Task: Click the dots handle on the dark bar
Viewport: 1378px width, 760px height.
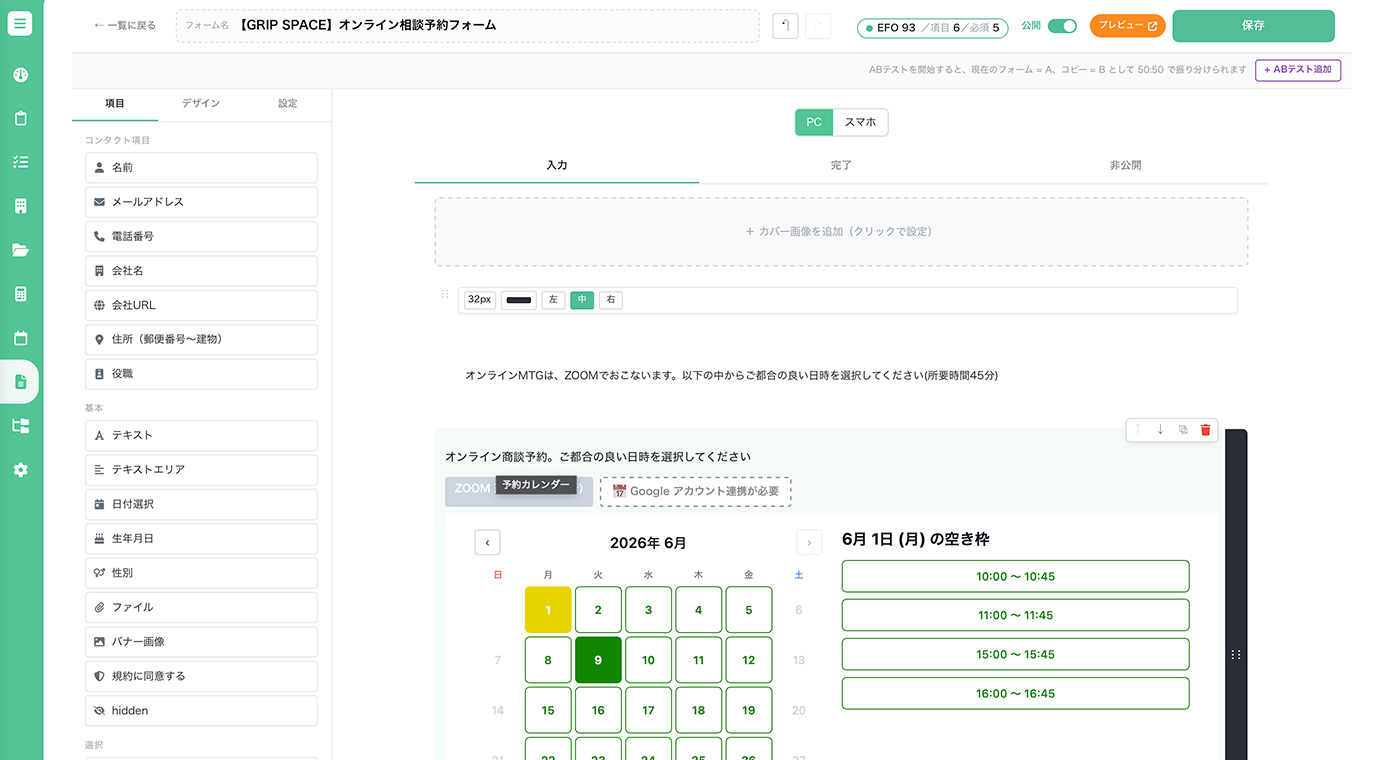Action: [1236, 655]
